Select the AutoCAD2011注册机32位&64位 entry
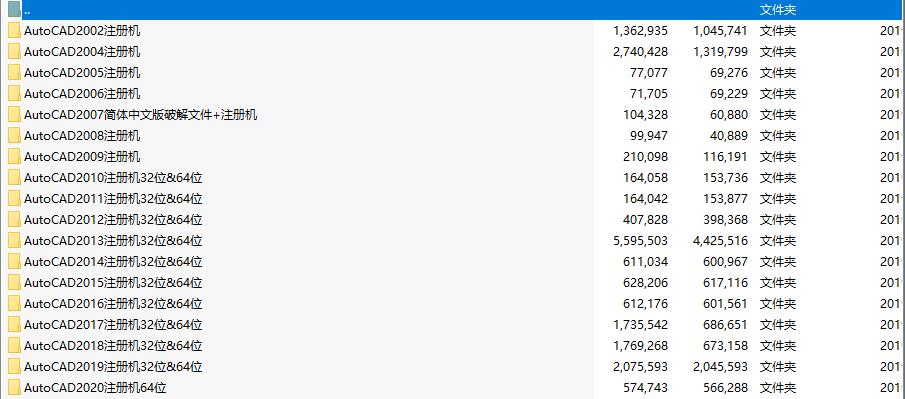The image size is (905, 399). (x=113, y=199)
